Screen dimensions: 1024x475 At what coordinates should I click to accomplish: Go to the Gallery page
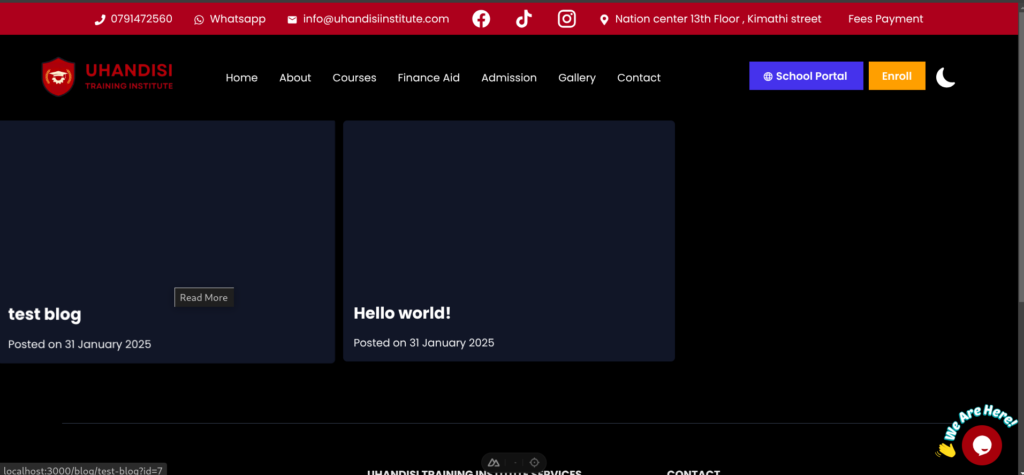(x=576, y=78)
